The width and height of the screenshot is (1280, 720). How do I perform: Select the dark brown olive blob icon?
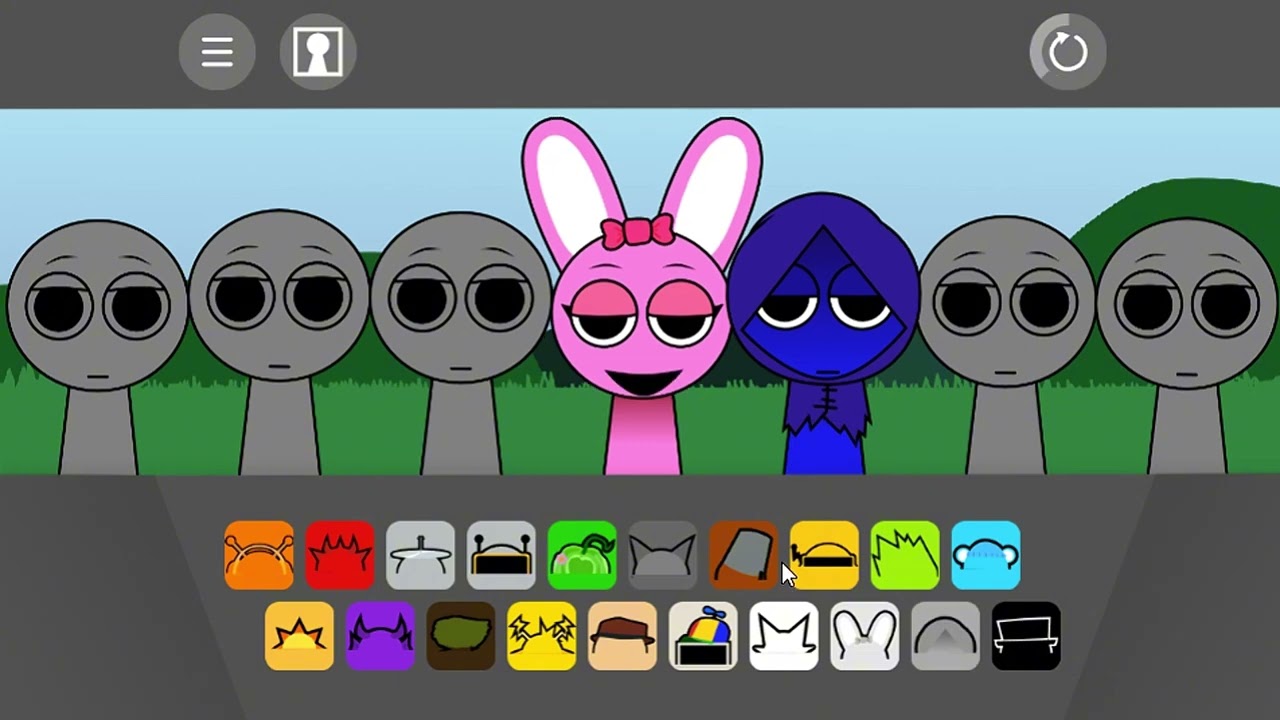pyautogui.click(x=461, y=636)
